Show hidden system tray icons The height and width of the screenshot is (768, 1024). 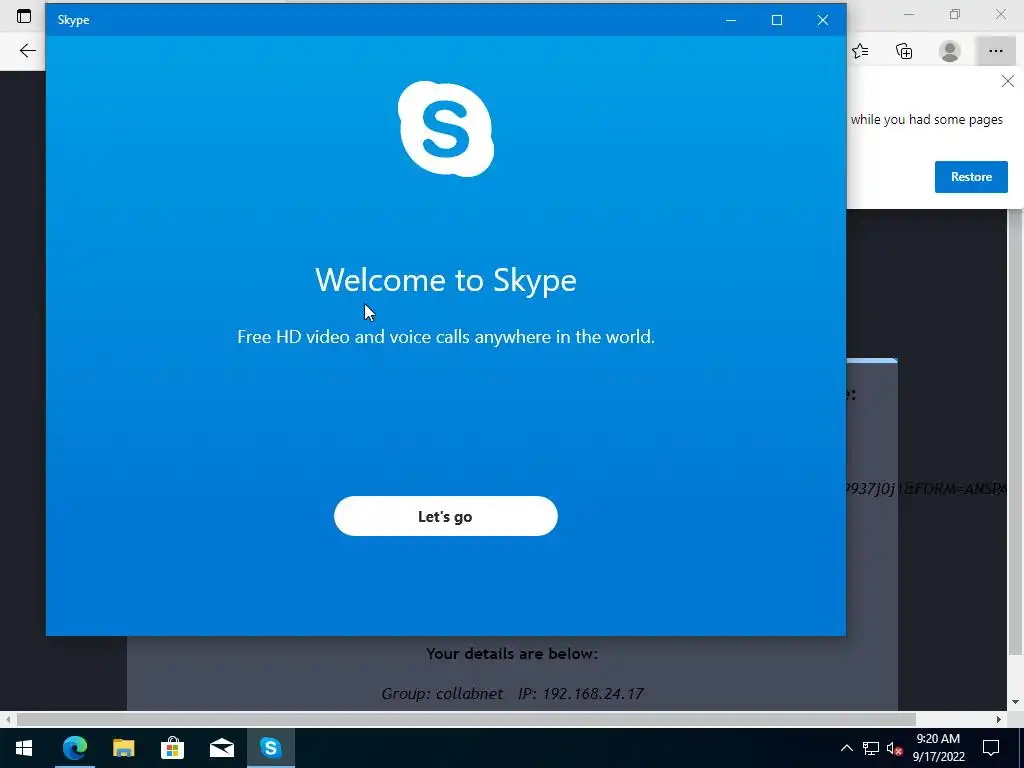pos(846,748)
